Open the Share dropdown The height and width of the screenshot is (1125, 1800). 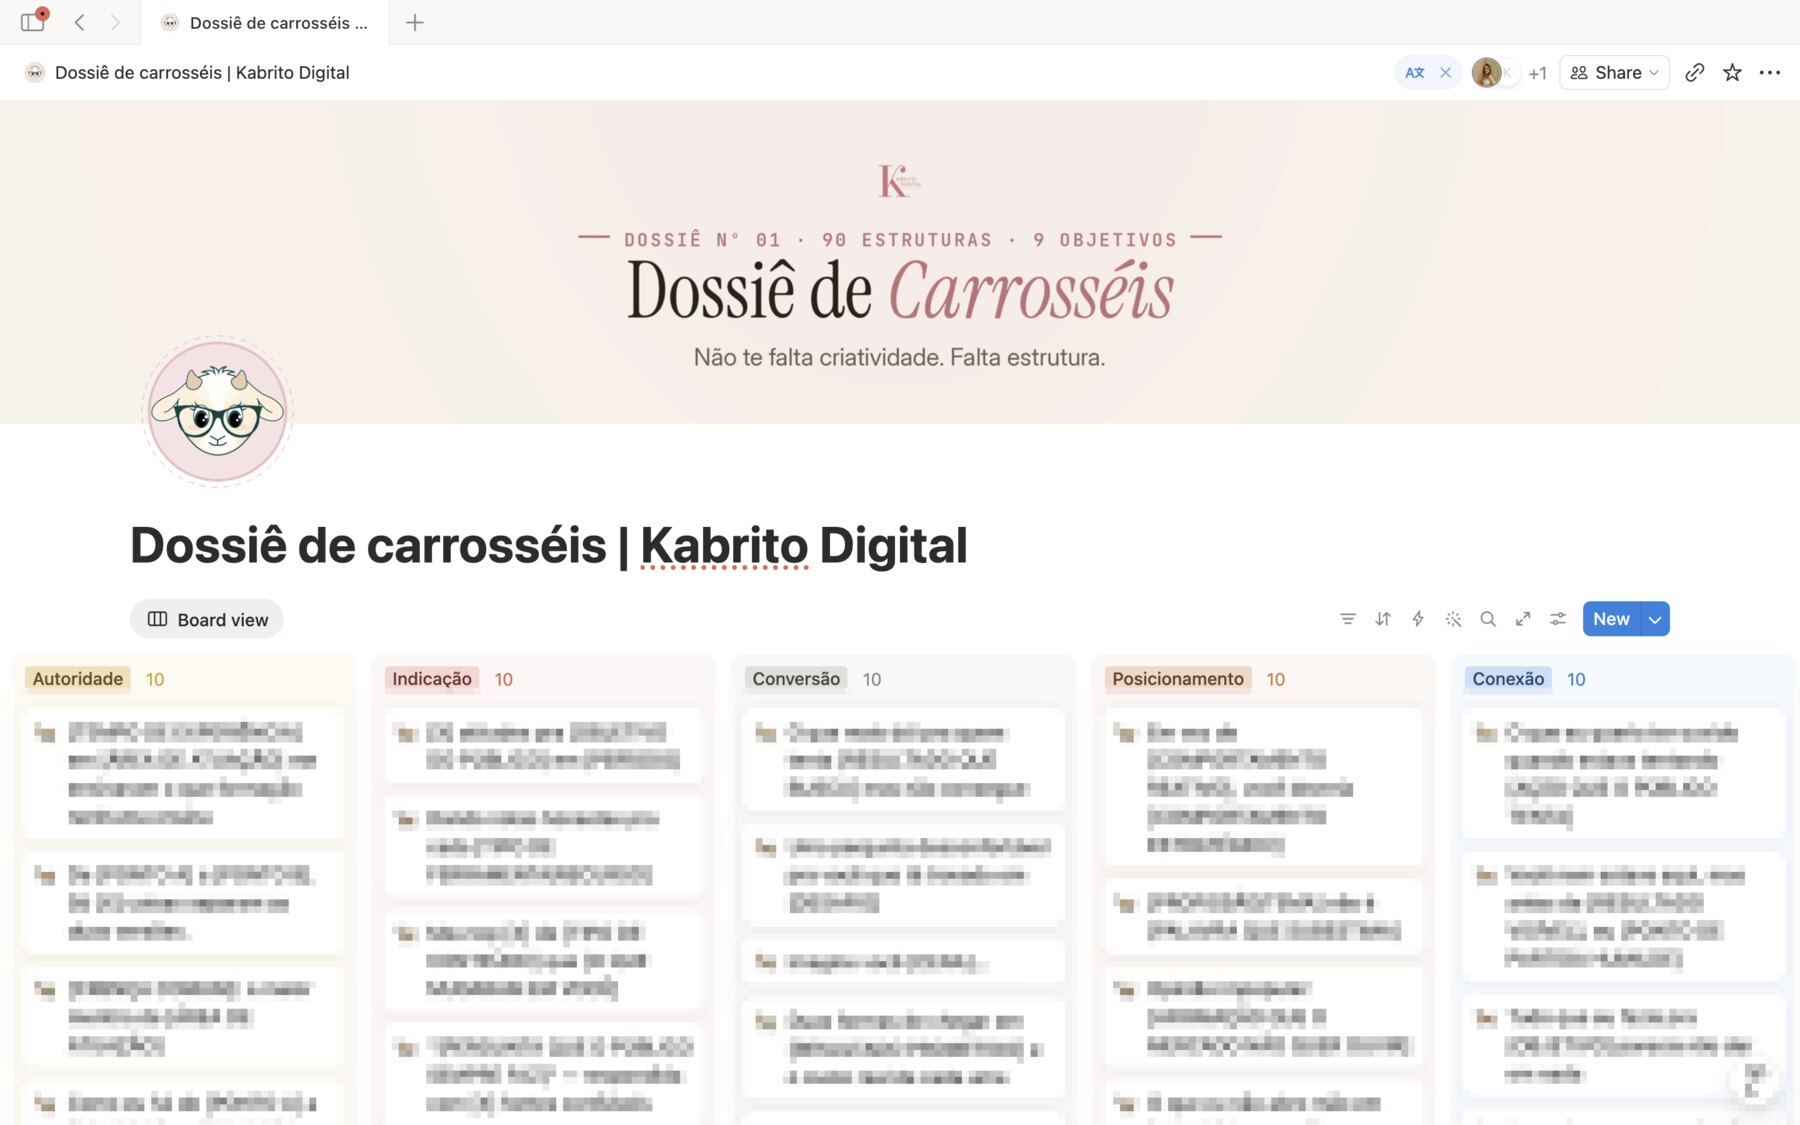[1614, 72]
